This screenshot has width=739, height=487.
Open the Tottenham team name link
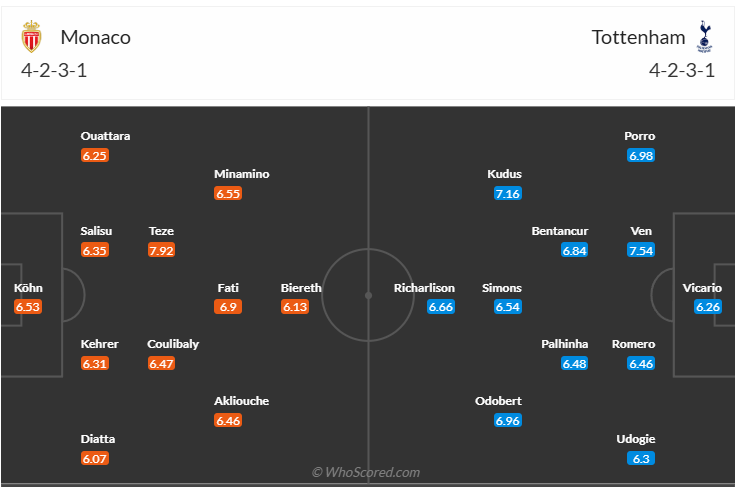coord(638,38)
